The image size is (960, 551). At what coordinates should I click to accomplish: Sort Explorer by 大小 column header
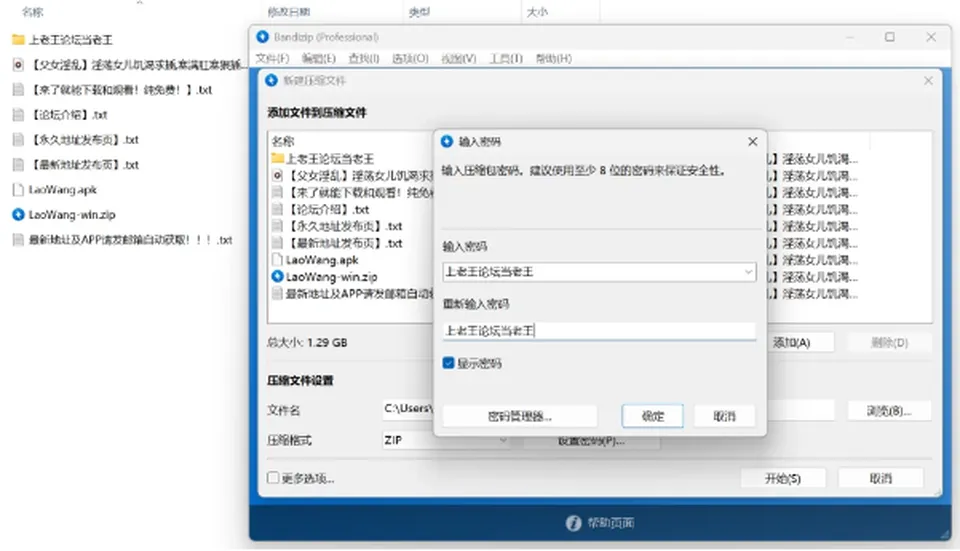537,12
